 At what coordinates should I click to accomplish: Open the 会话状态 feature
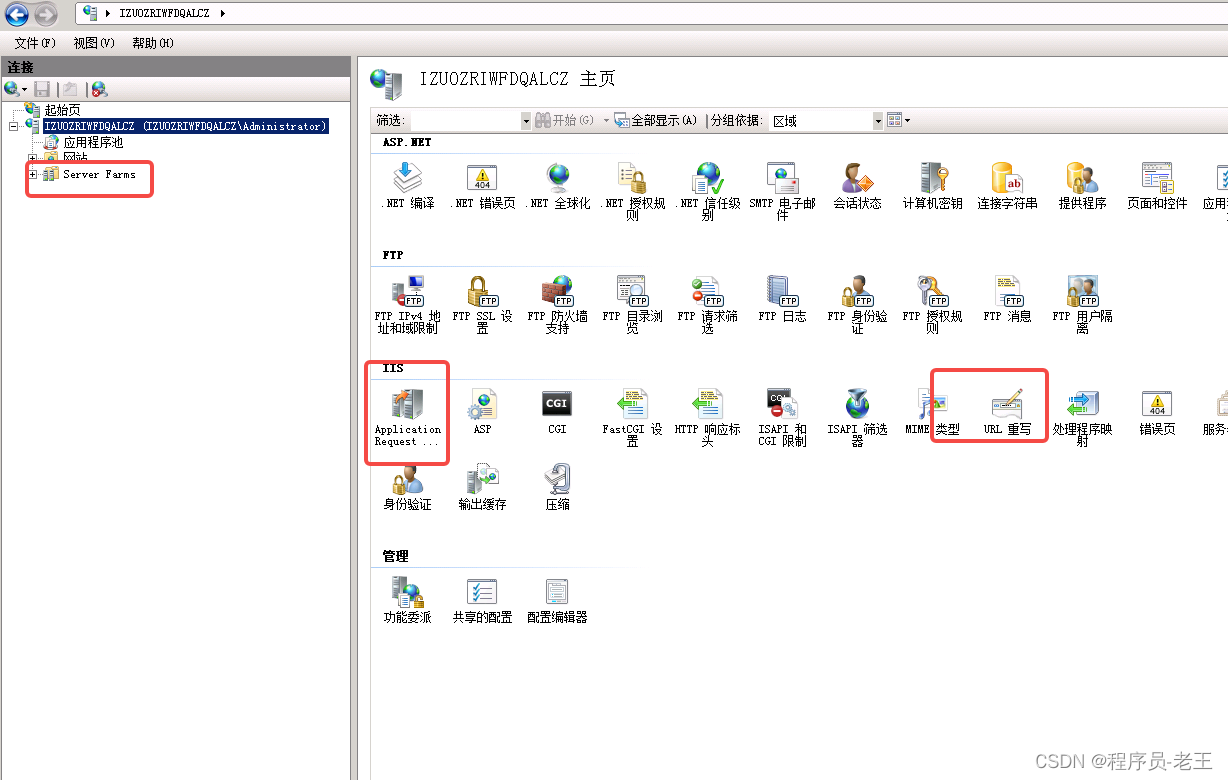pyautogui.click(x=857, y=186)
